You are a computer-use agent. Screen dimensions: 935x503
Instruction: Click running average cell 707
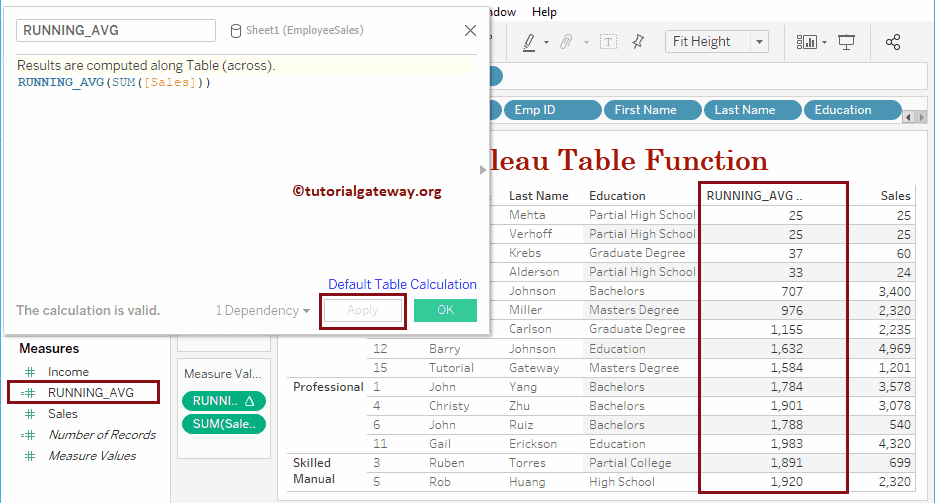point(792,291)
